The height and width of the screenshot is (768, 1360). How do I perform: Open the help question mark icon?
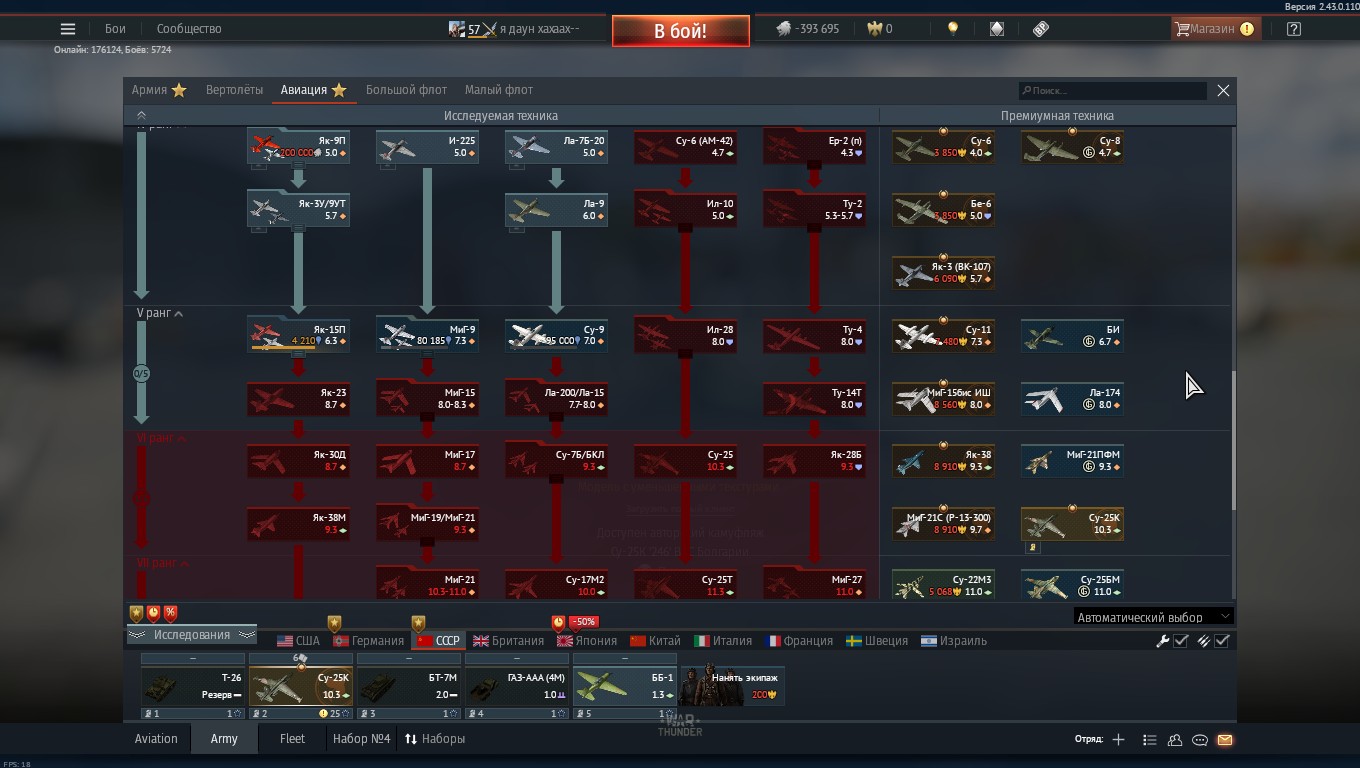click(1294, 29)
